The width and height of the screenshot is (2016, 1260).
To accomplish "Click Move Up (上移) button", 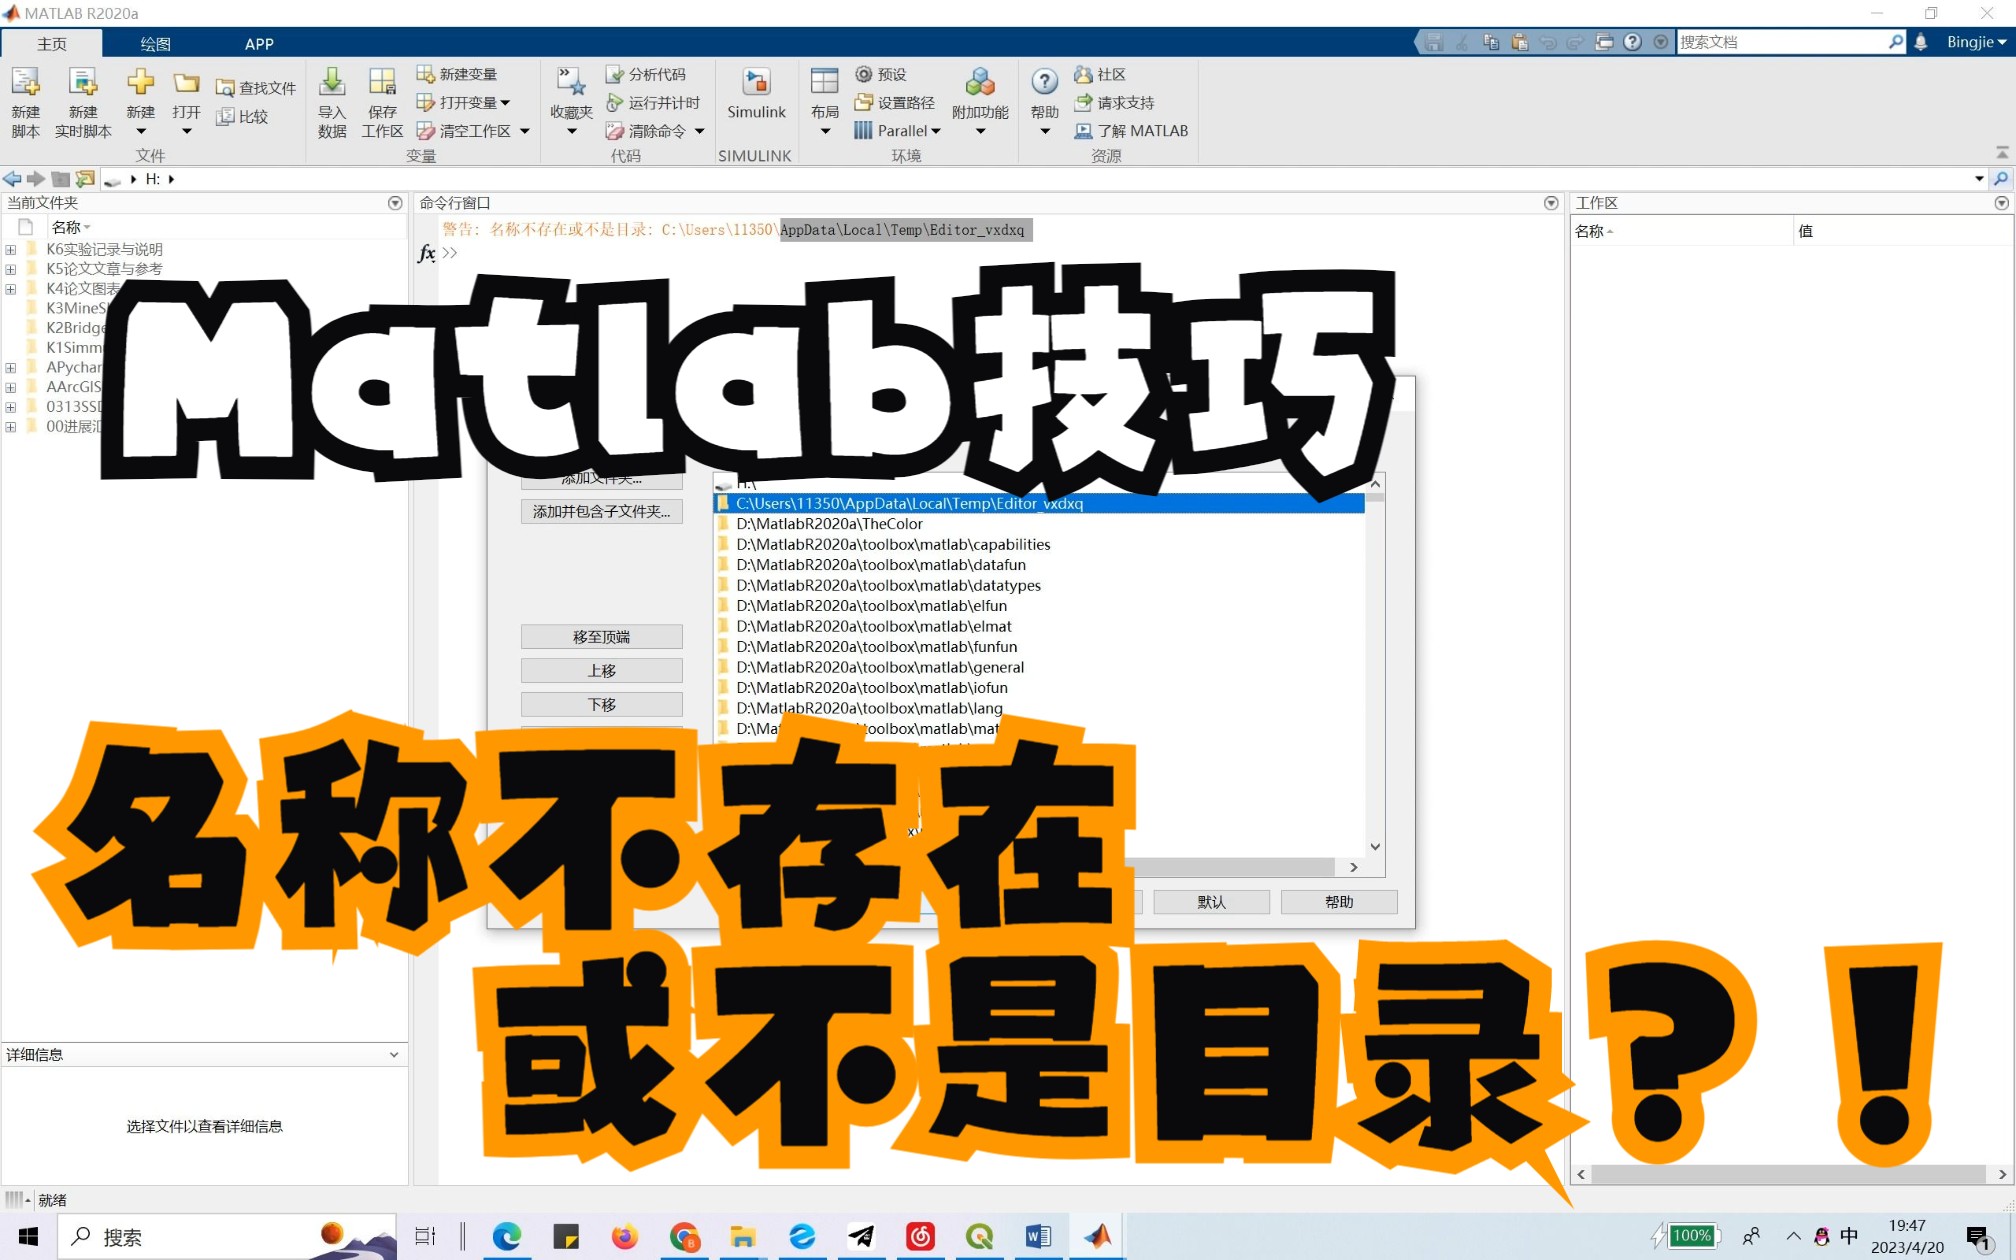I will point(601,671).
